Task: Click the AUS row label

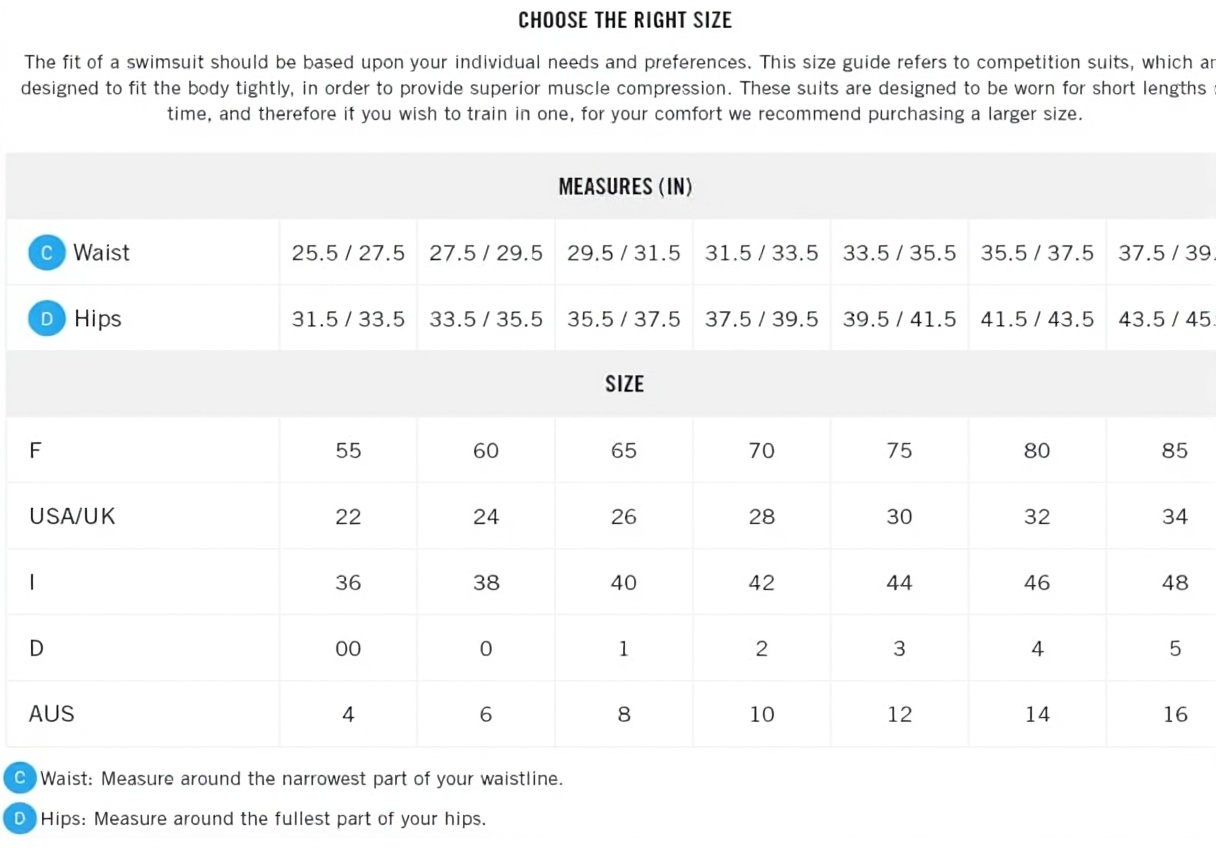Action: point(52,714)
